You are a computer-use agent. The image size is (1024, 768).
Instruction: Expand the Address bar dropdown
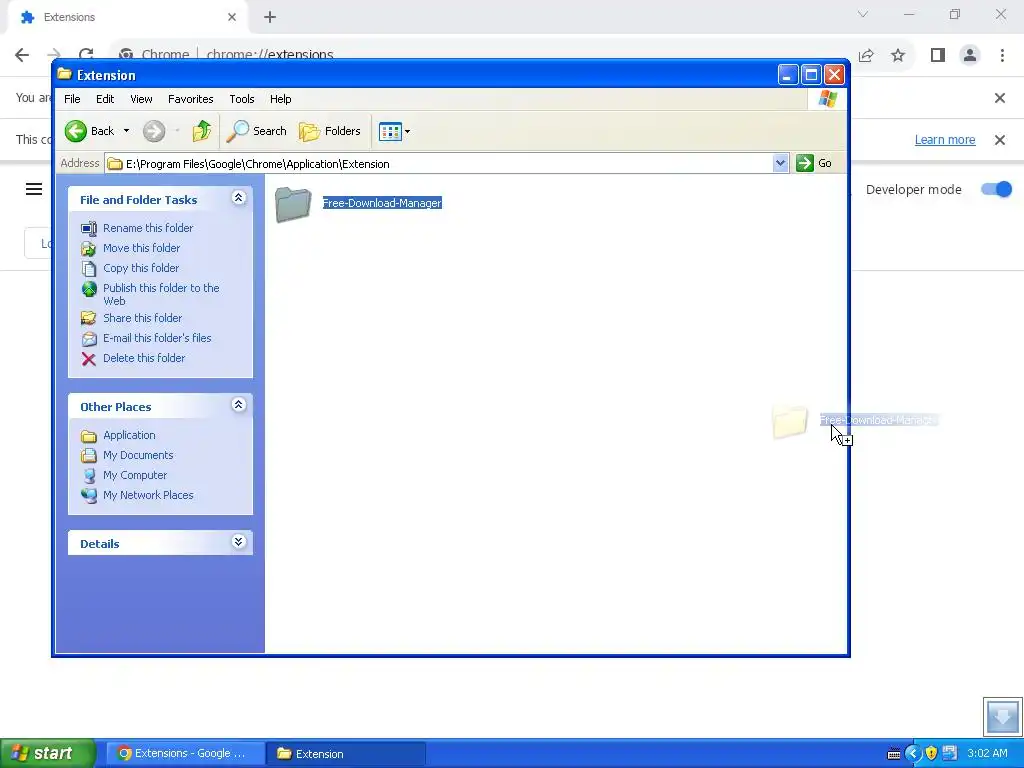point(780,163)
